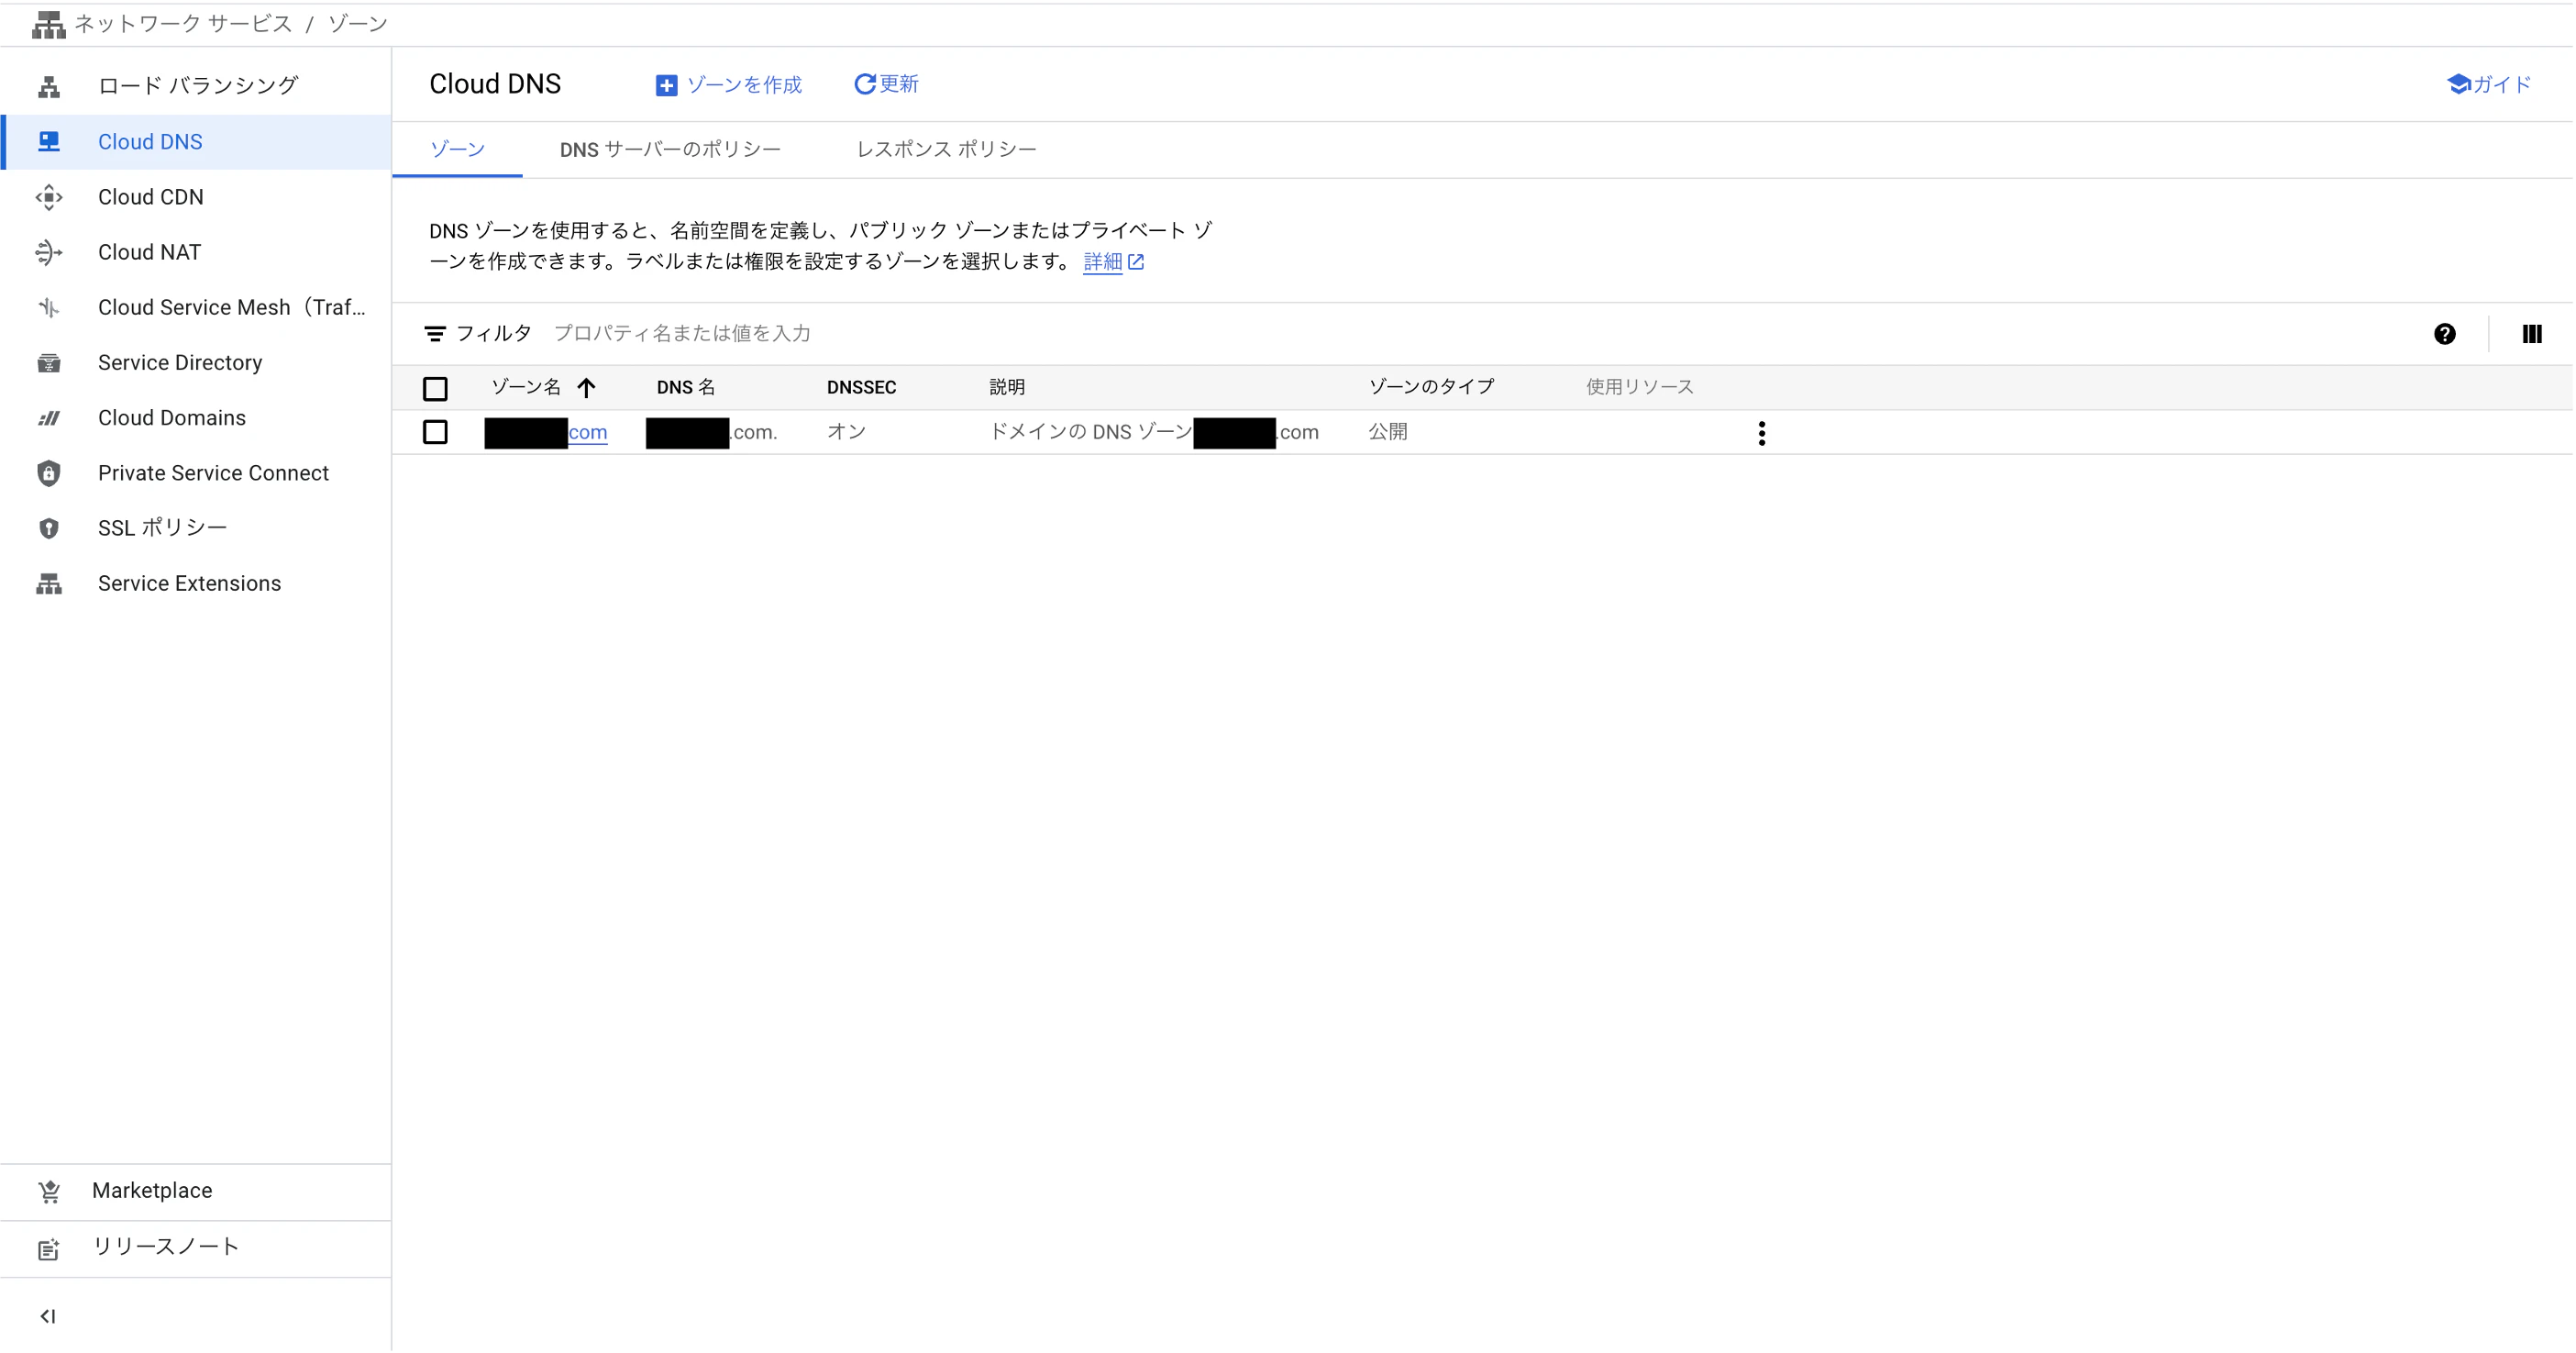Collapse the sidebar navigation menu
Viewport: 2576px width, 1353px height.
(x=48, y=1316)
